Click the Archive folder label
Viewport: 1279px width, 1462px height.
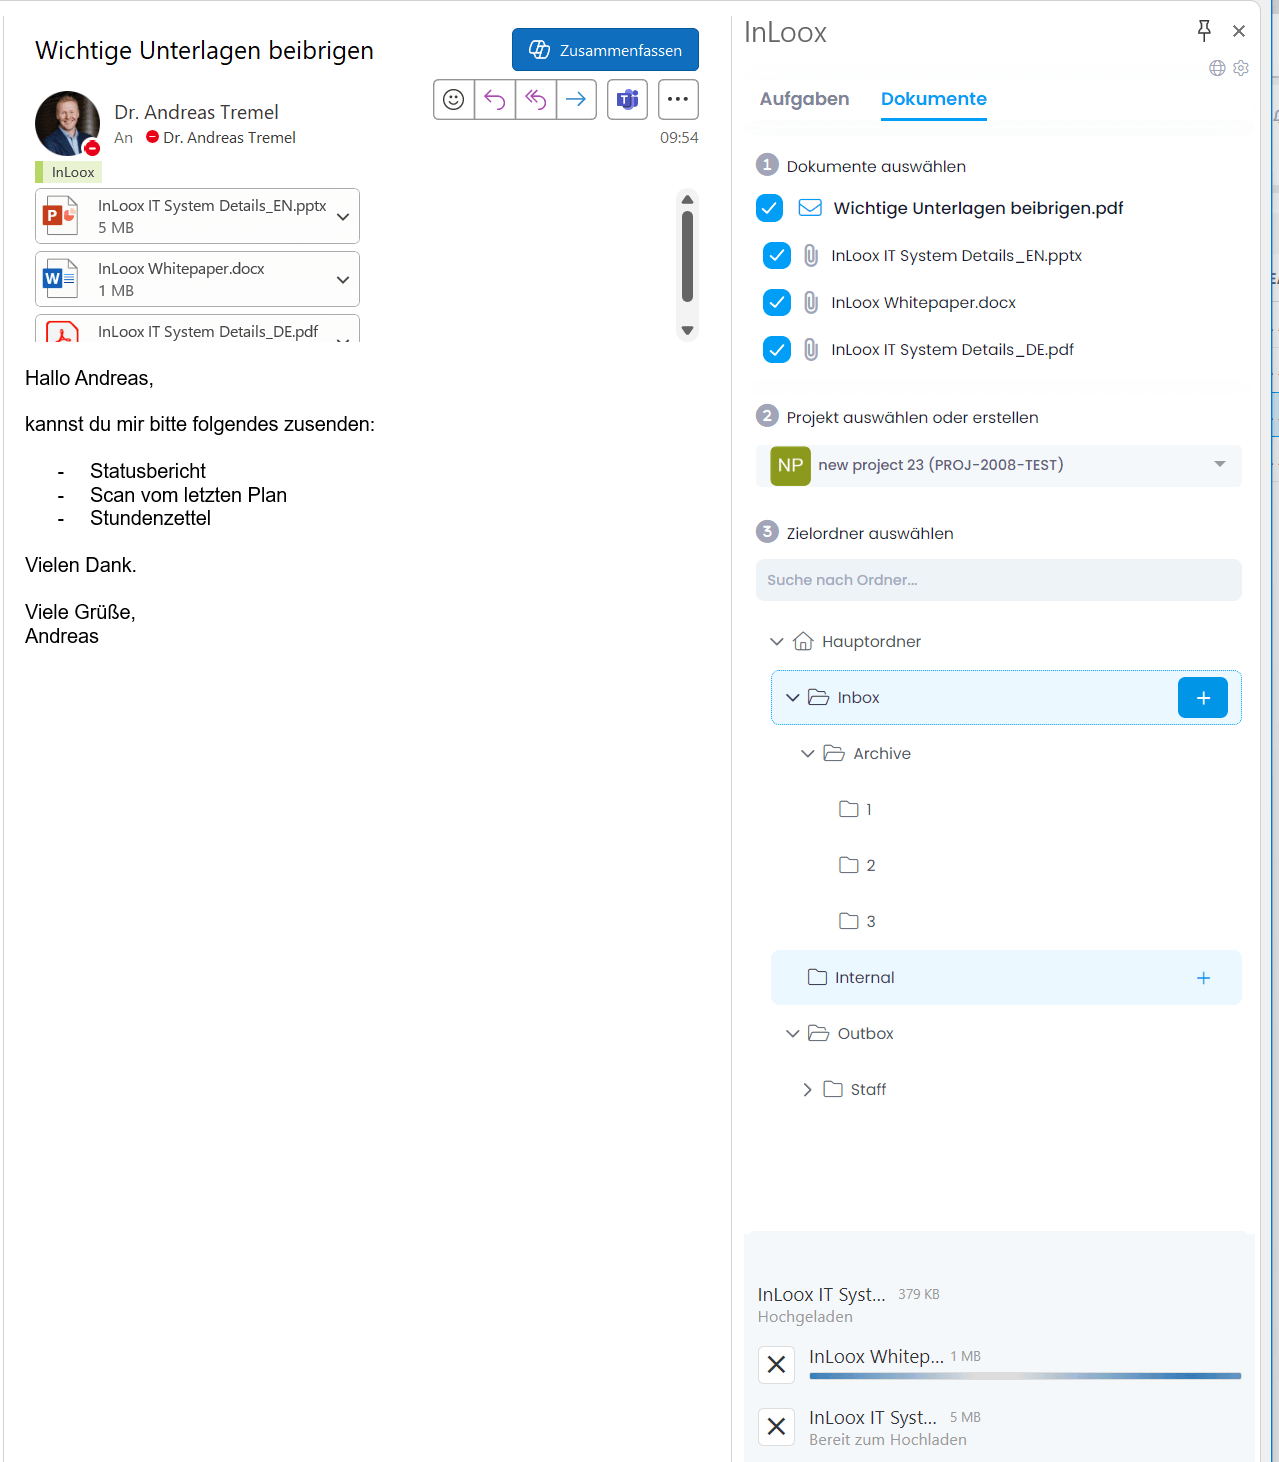click(x=881, y=753)
